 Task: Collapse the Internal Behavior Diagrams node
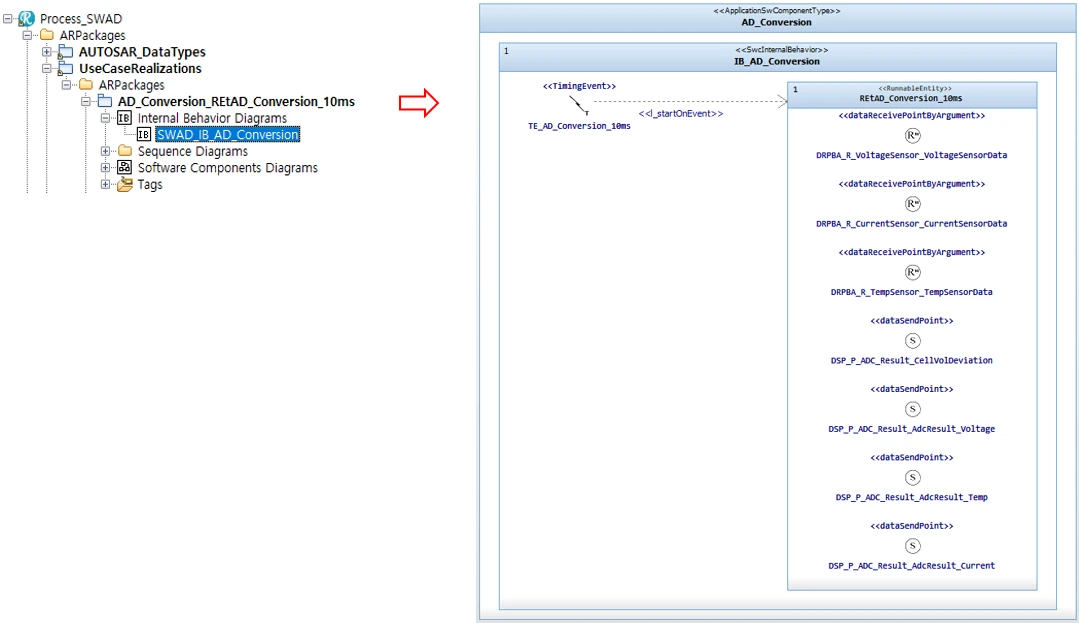(105, 118)
